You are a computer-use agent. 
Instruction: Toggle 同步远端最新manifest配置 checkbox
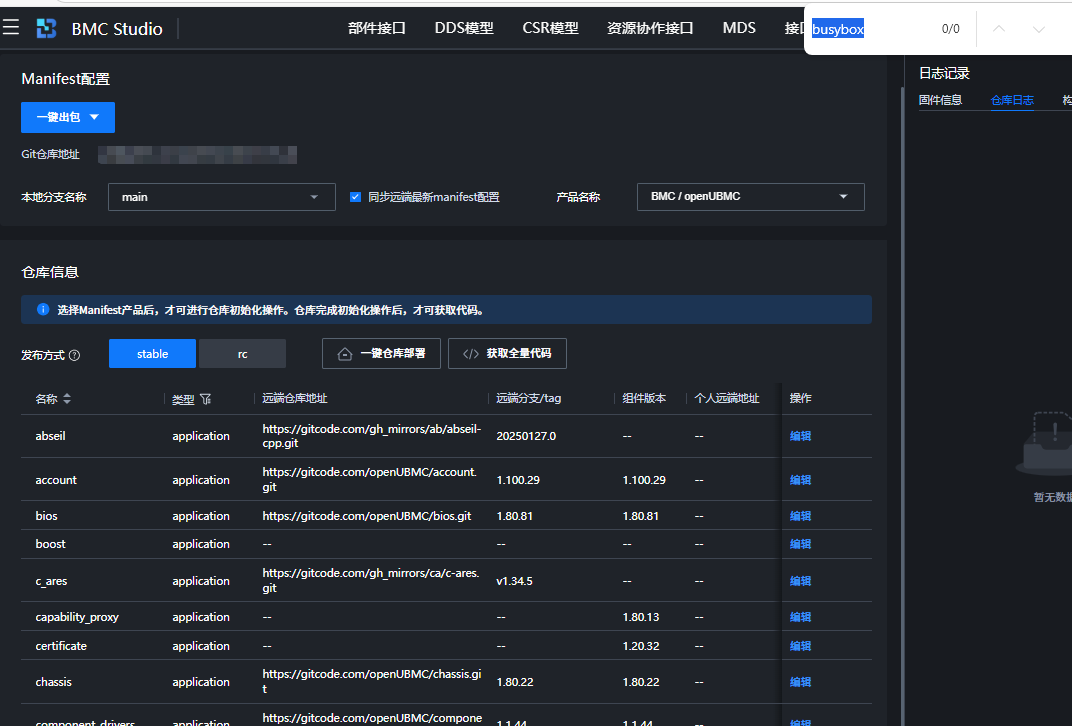(x=355, y=197)
